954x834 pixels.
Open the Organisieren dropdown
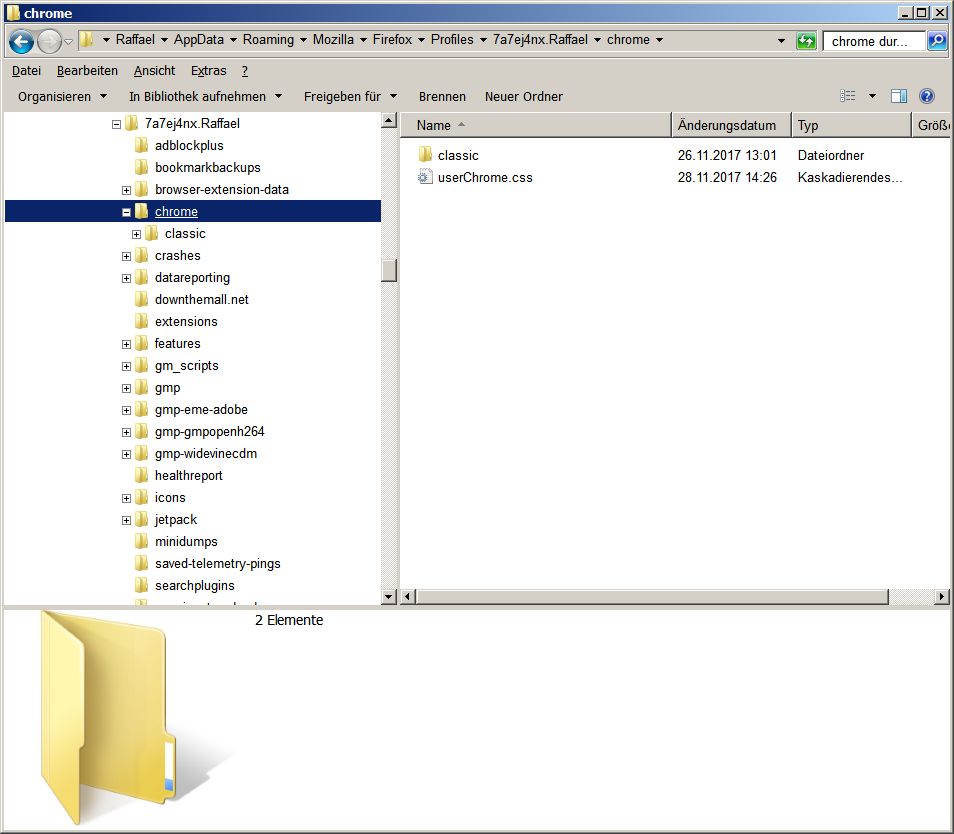tap(62, 96)
